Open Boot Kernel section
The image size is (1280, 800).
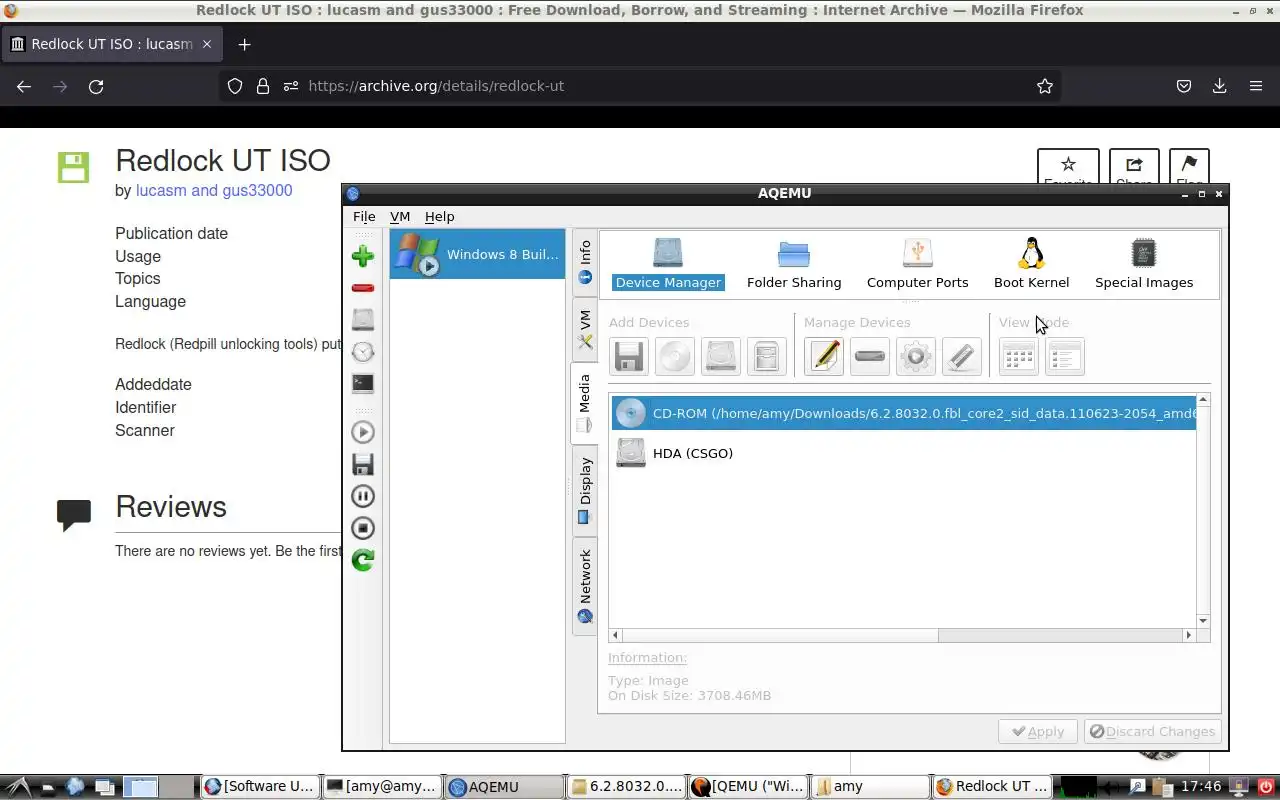[1031, 264]
